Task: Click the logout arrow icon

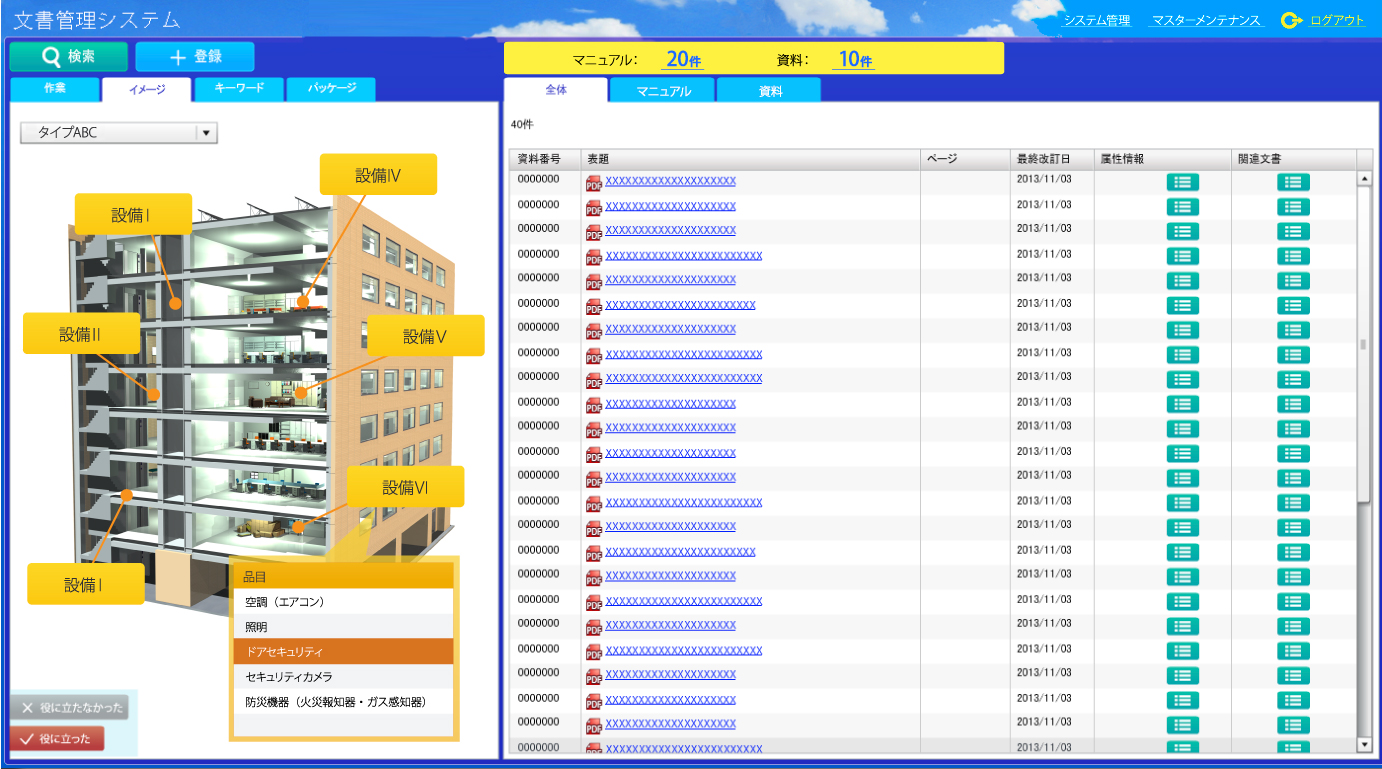Action: (1291, 20)
